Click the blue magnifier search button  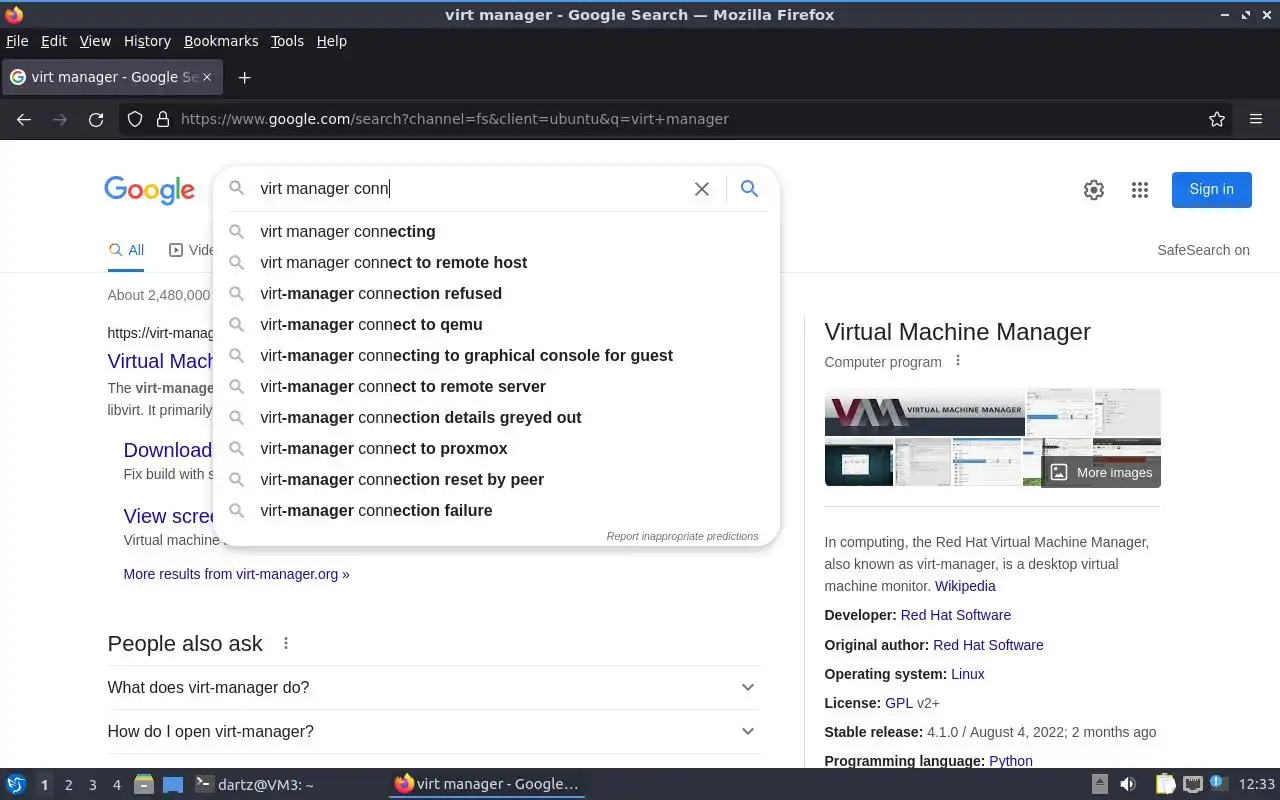[x=749, y=189]
